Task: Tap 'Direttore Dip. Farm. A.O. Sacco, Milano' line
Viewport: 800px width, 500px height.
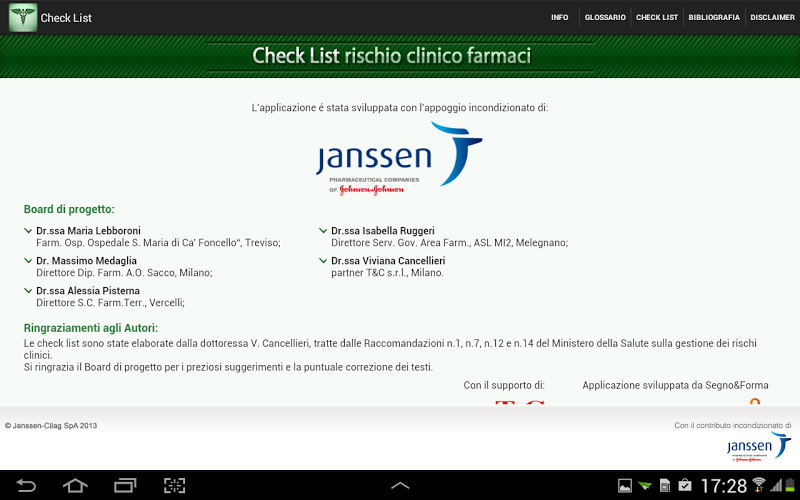Action: pos(124,273)
